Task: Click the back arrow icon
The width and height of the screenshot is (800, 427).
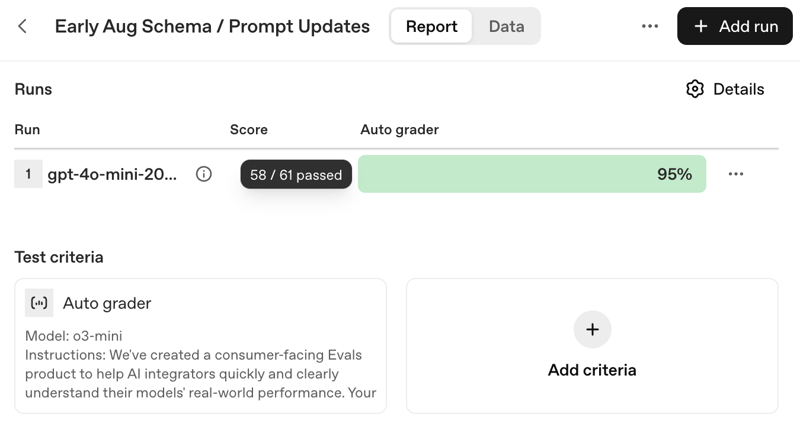Action: (x=22, y=26)
